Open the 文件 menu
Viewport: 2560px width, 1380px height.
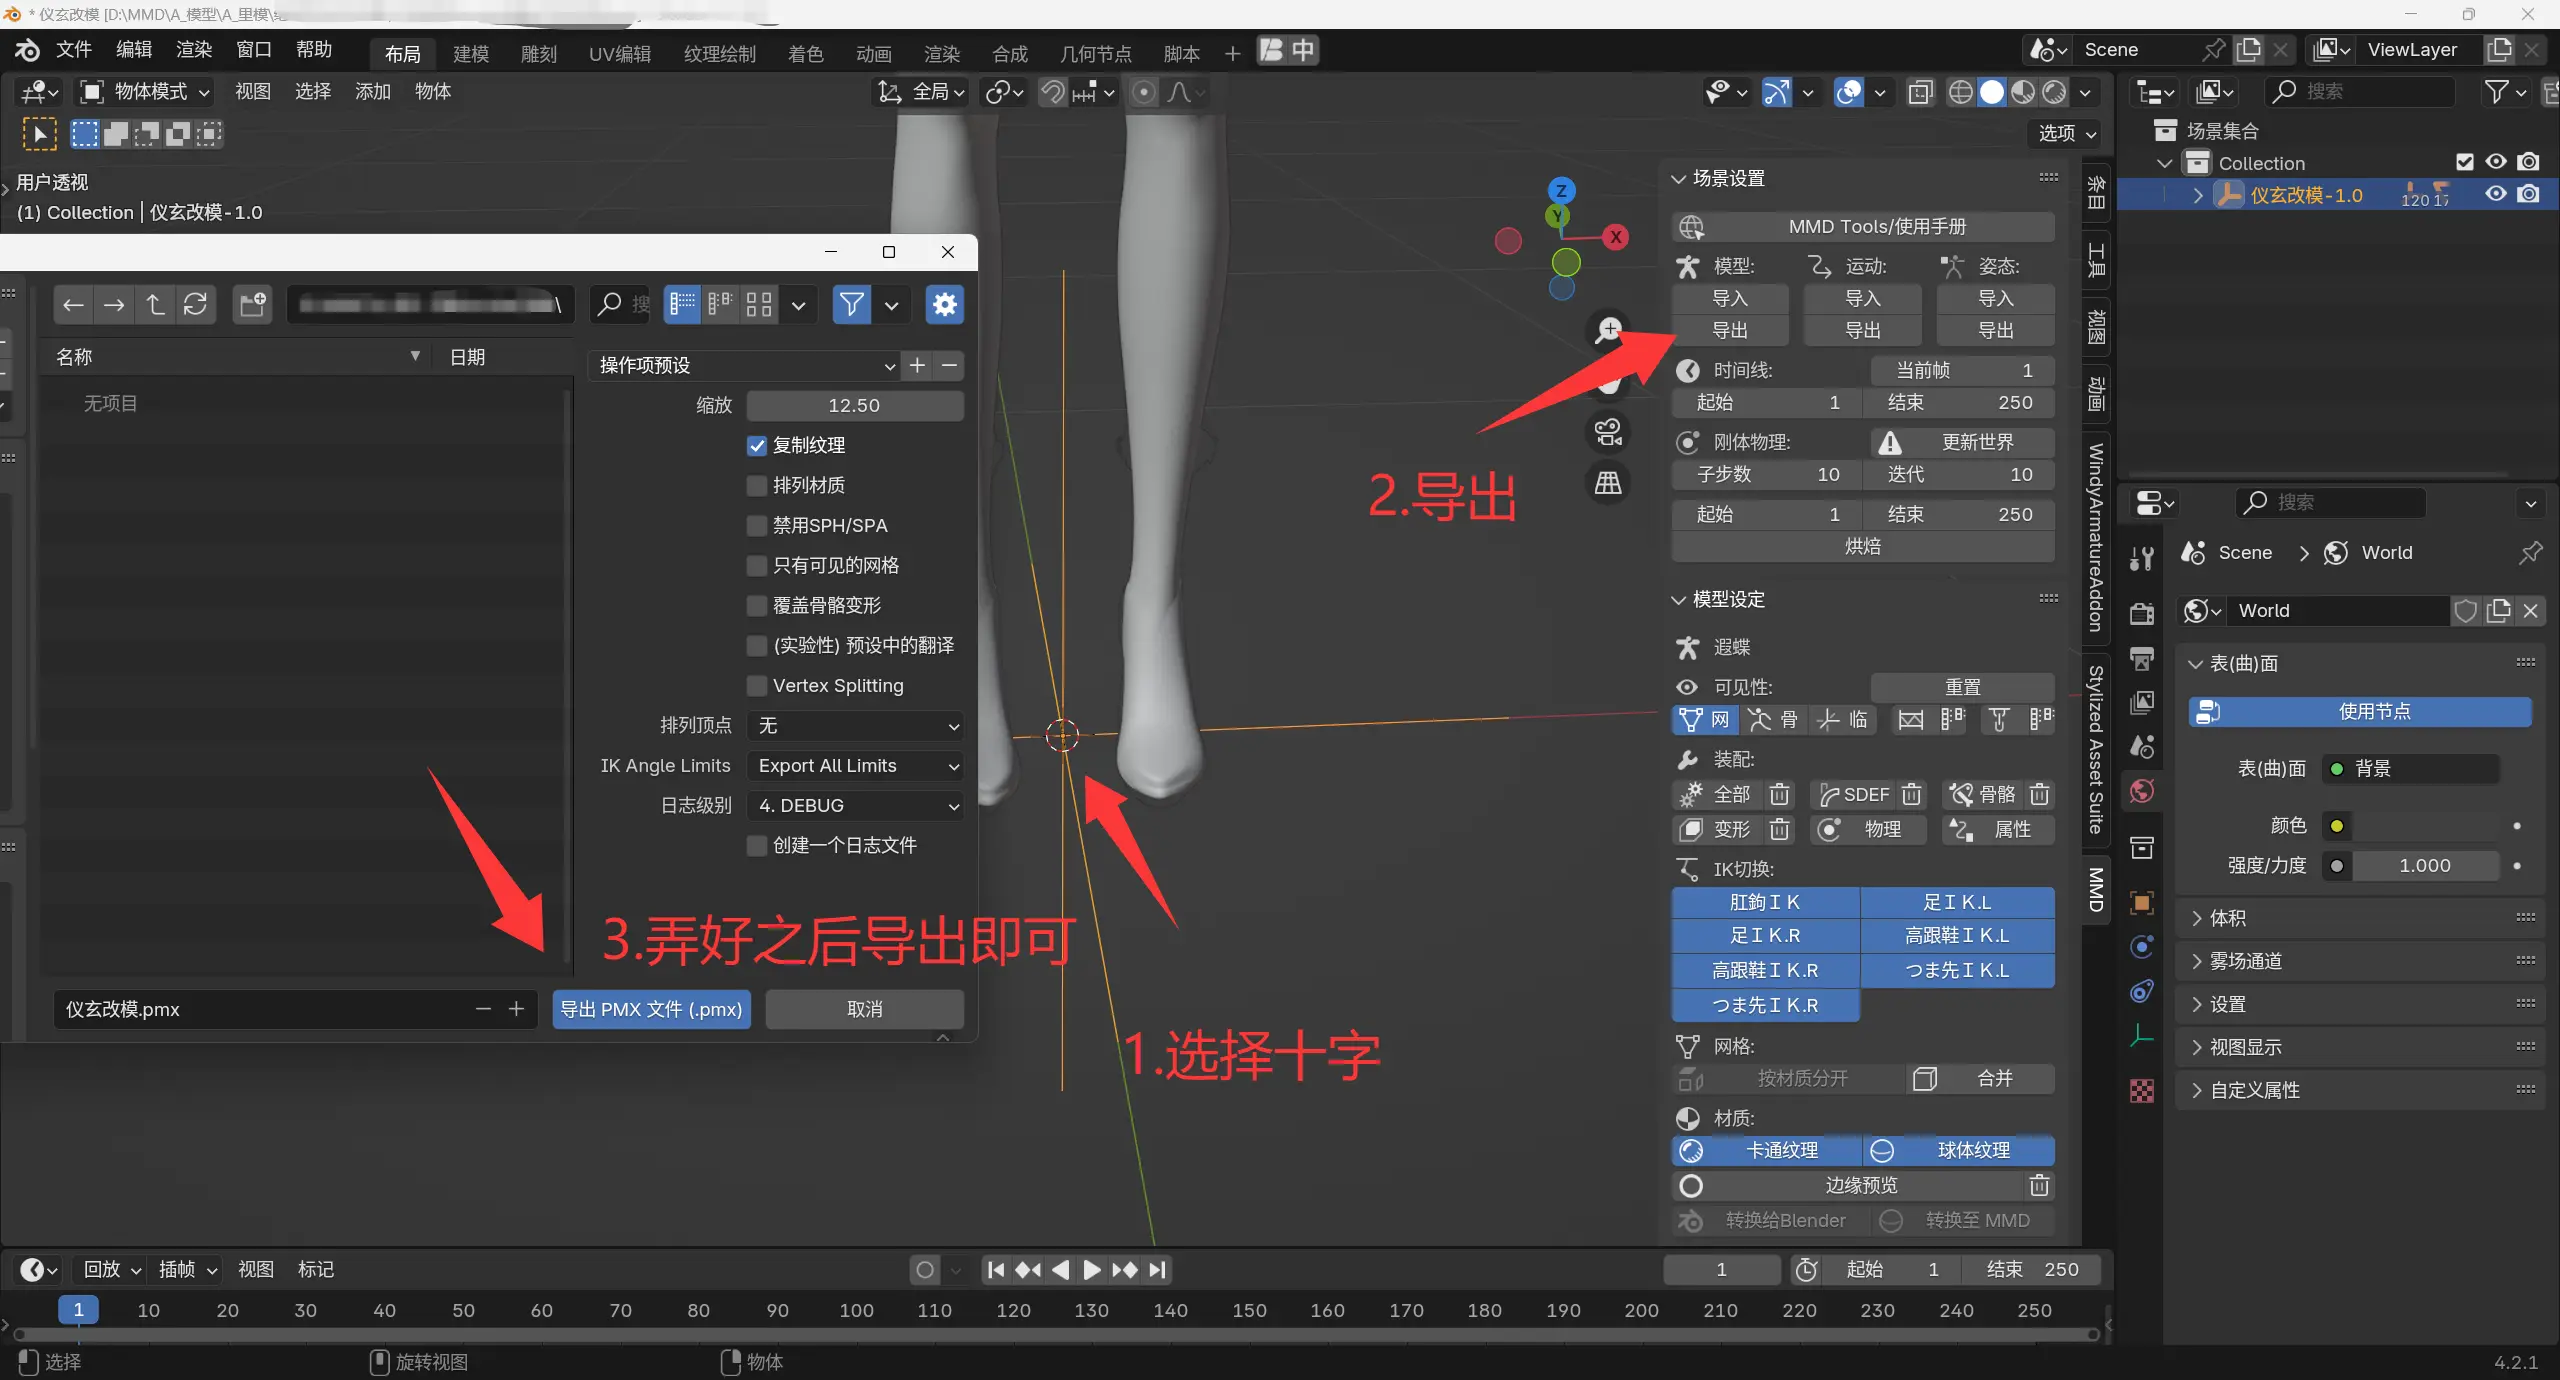[x=73, y=49]
